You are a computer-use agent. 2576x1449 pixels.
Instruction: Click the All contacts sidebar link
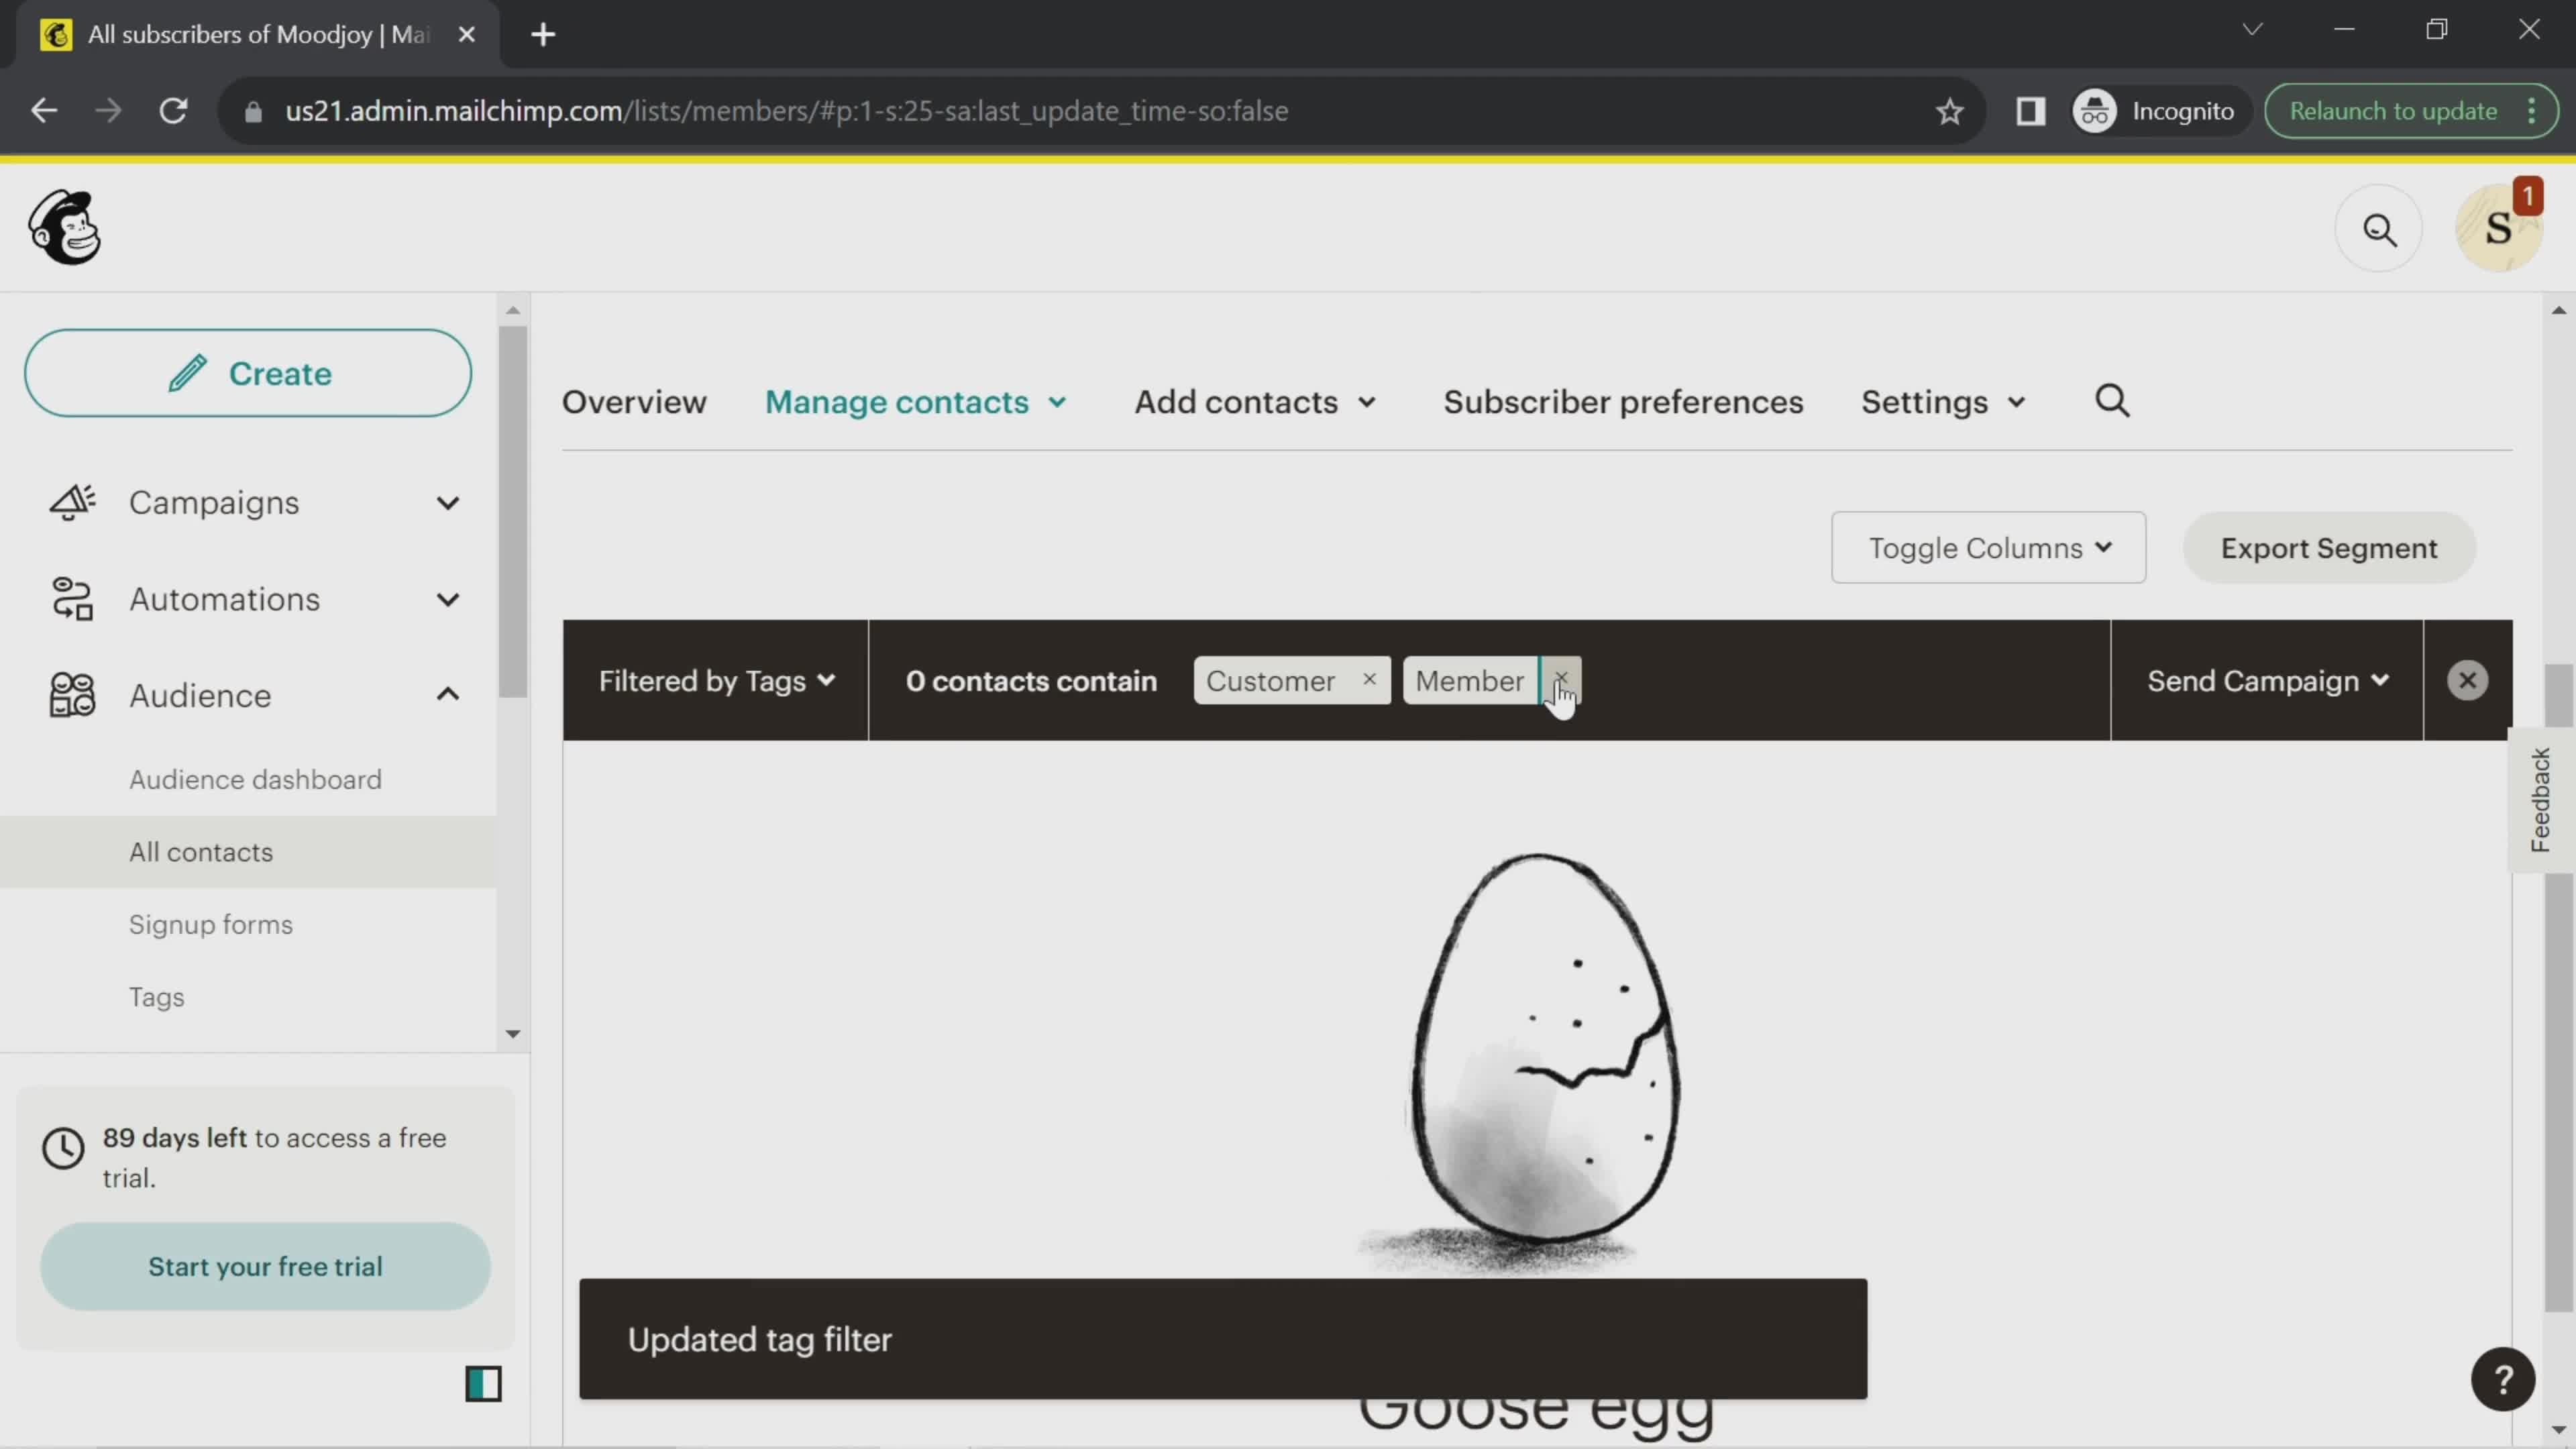pyautogui.click(x=200, y=851)
